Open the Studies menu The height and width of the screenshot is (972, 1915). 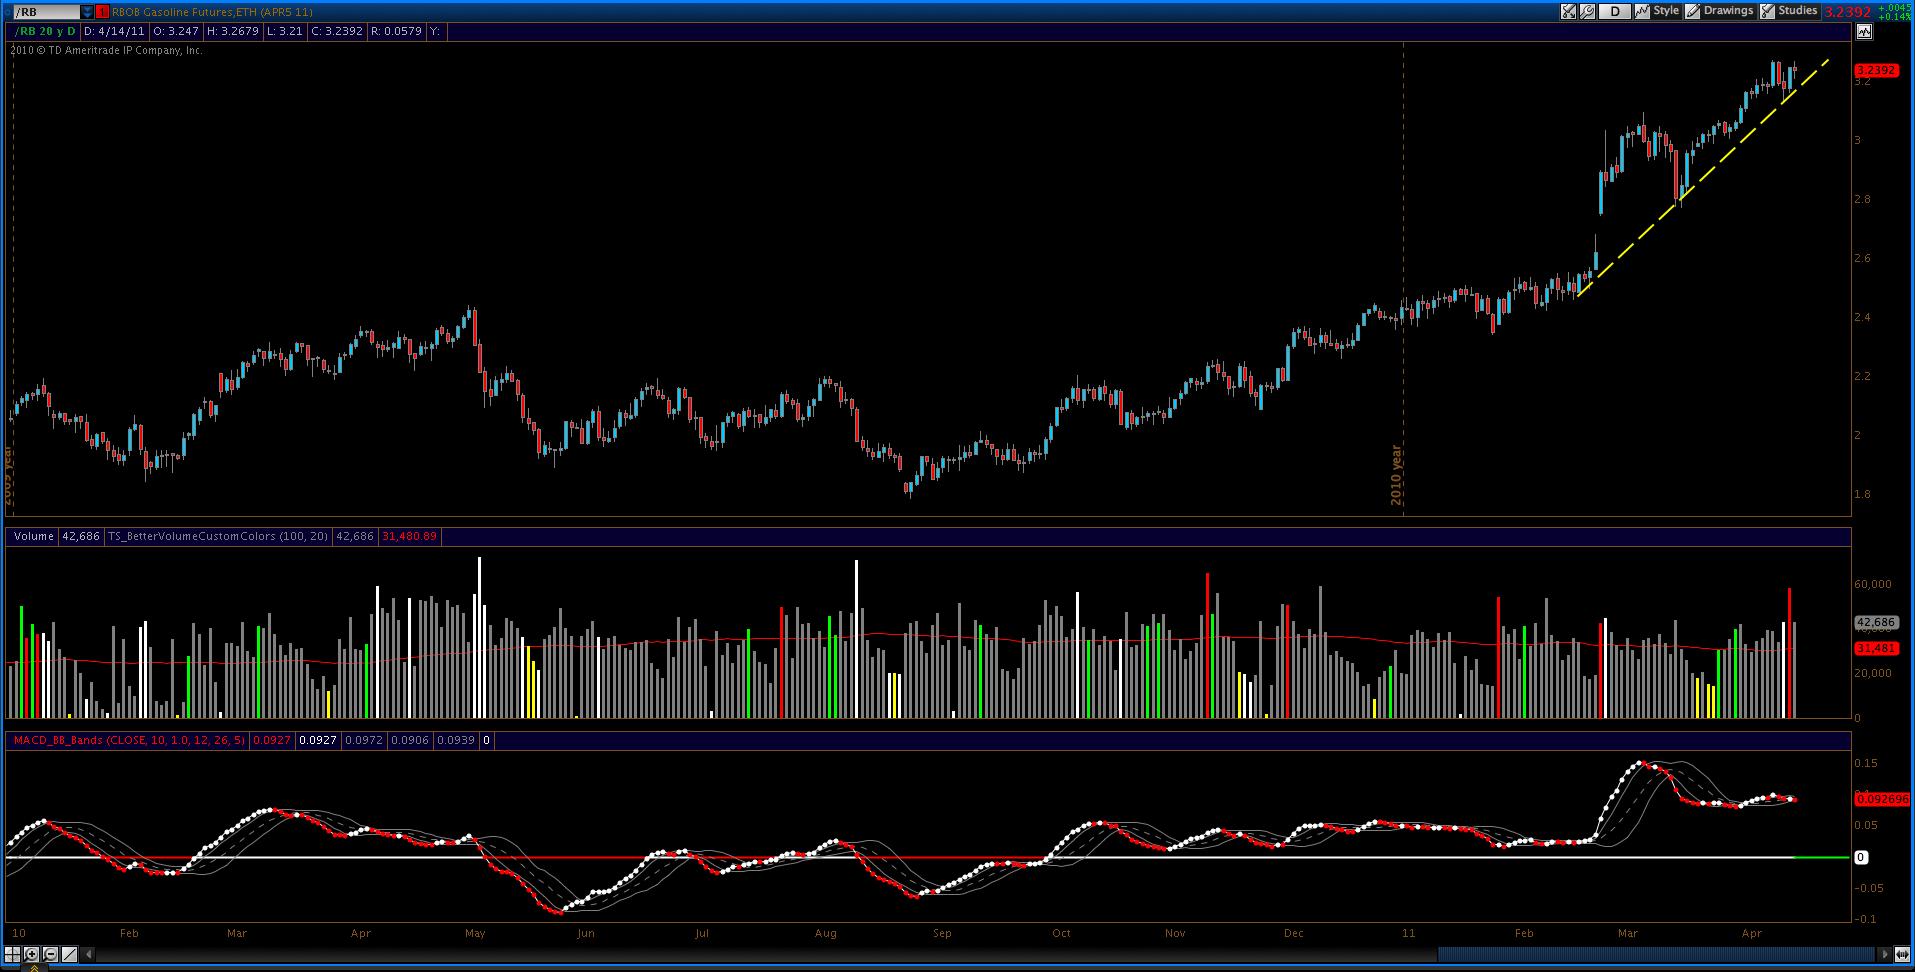tap(1789, 11)
